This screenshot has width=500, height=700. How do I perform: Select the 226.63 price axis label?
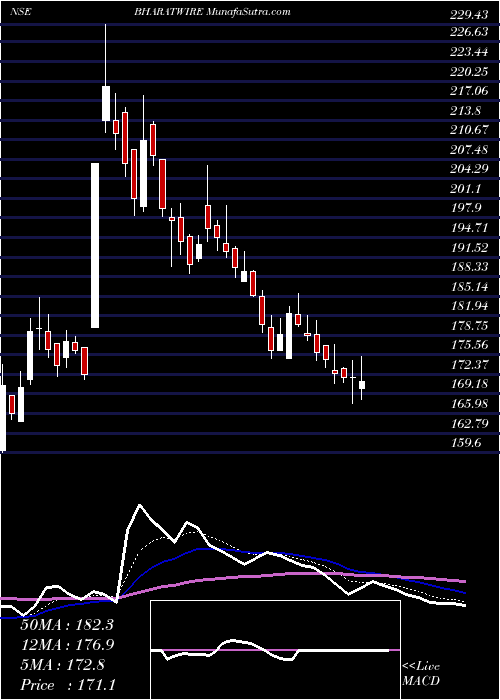coord(469,32)
